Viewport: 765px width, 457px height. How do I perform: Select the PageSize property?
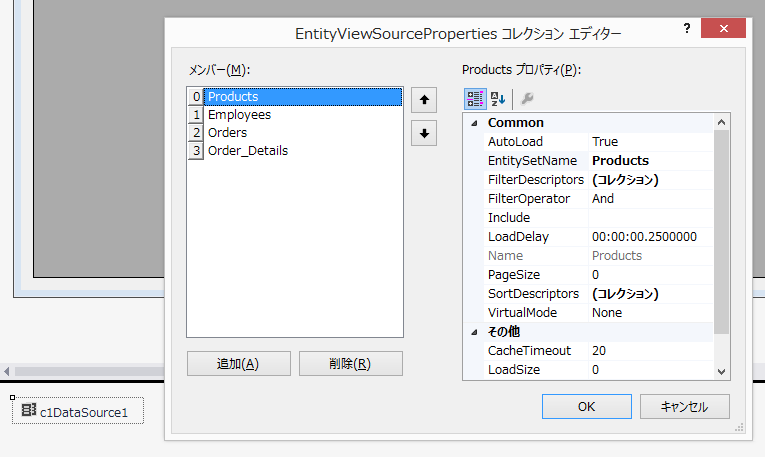click(x=537, y=275)
